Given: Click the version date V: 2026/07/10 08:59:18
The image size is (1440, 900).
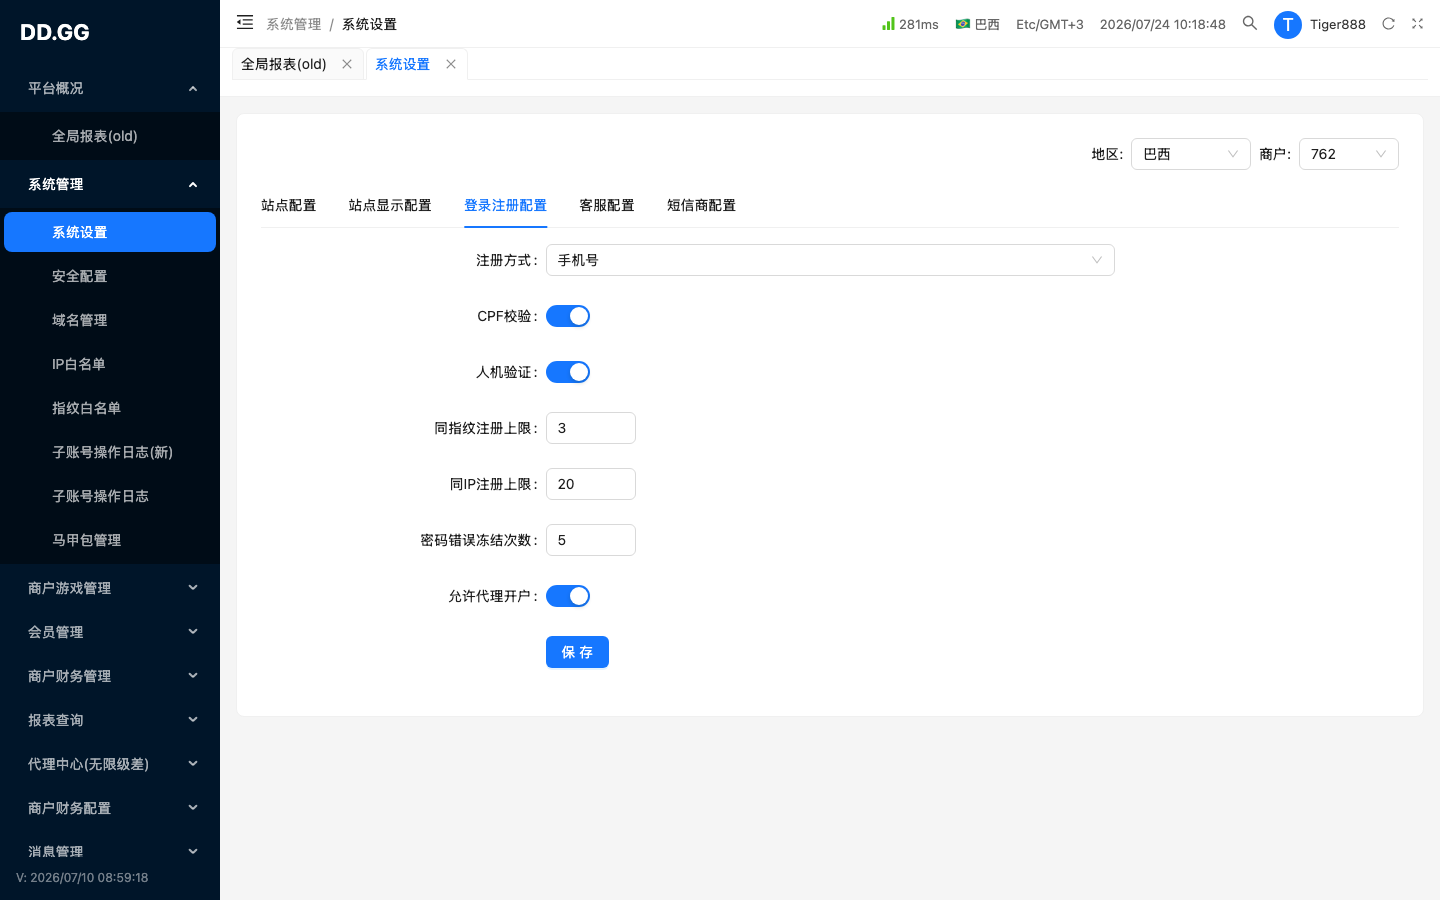Looking at the screenshot, I should (x=82, y=877).
